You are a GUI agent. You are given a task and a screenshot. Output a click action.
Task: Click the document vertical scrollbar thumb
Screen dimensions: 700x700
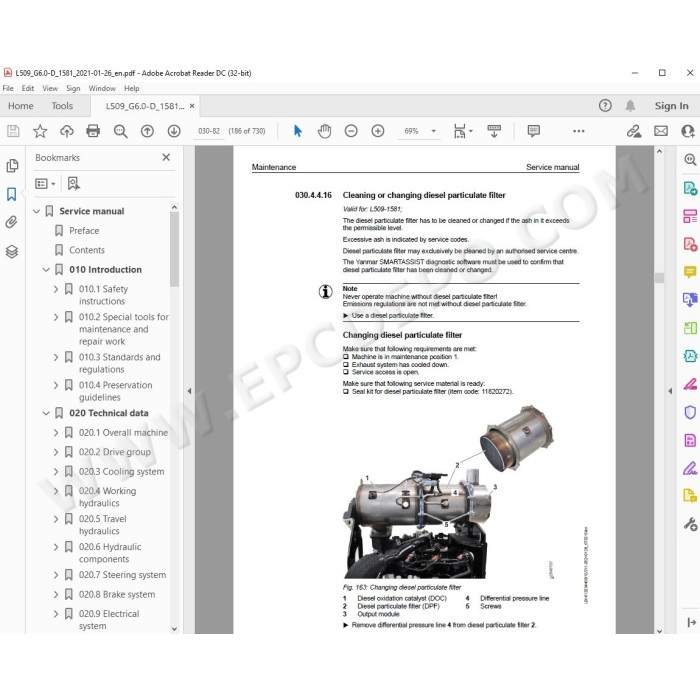coord(659,278)
